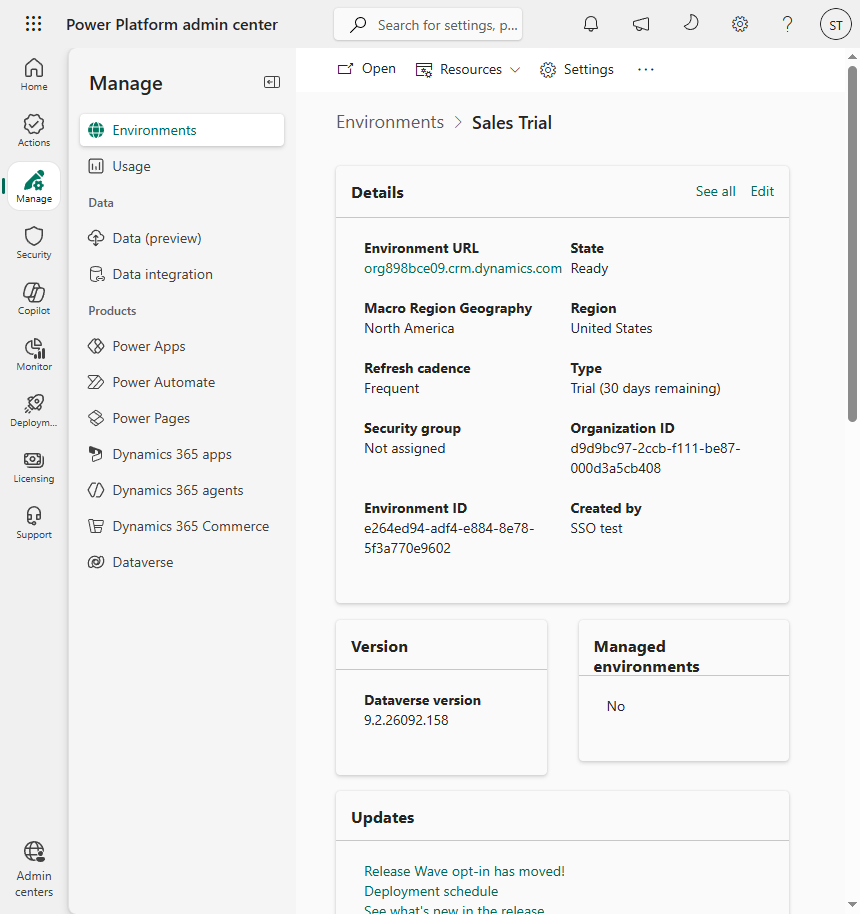Open Usage in Manage menu
The width and height of the screenshot is (860, 914).
(x=182, y=166)
